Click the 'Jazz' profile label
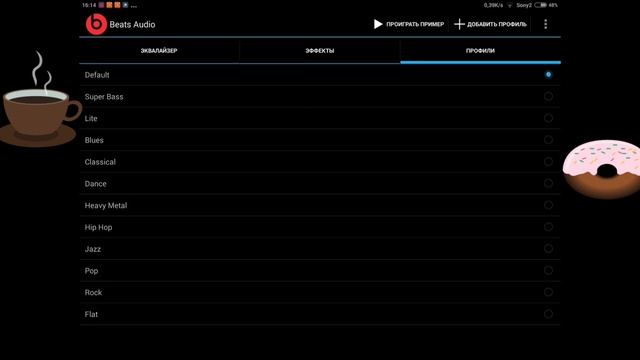The image size is (640, 360). [93, 249]
